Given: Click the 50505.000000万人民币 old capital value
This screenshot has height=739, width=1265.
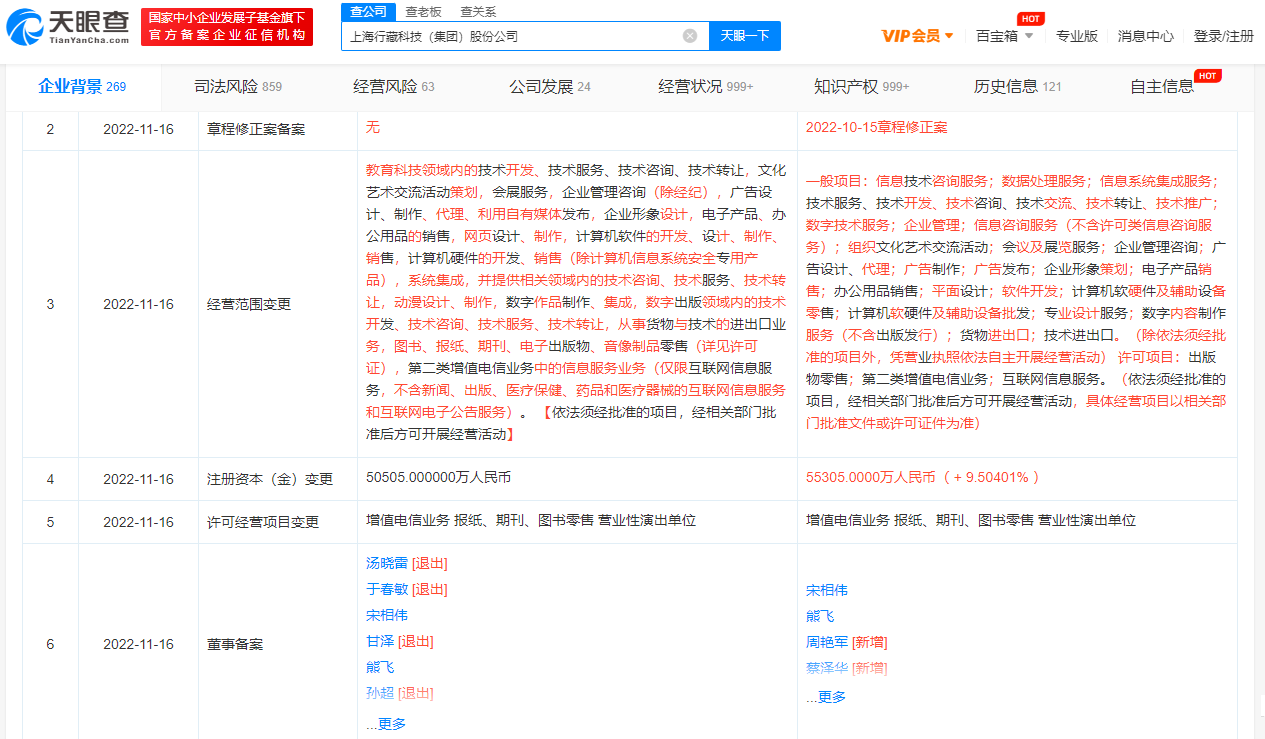Looking at the screenshot, I should [438, 477].
